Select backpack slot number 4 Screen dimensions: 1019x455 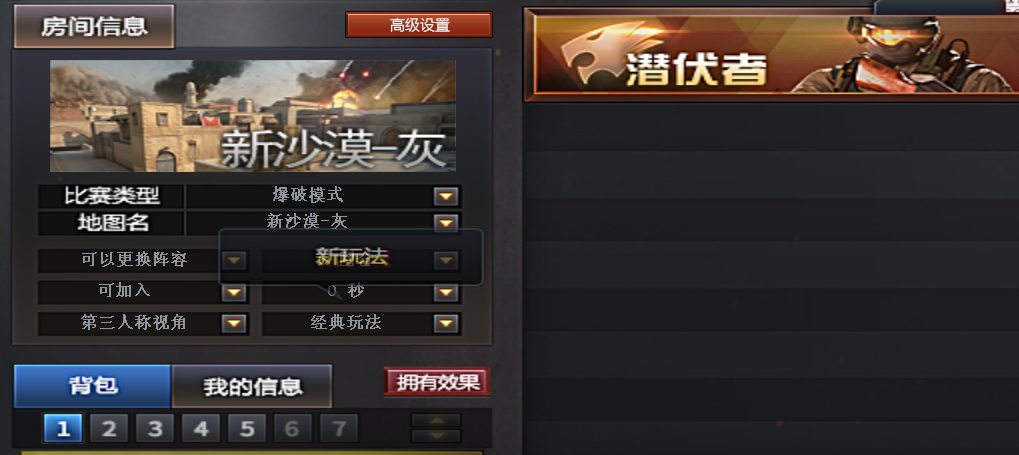point(201,428)
